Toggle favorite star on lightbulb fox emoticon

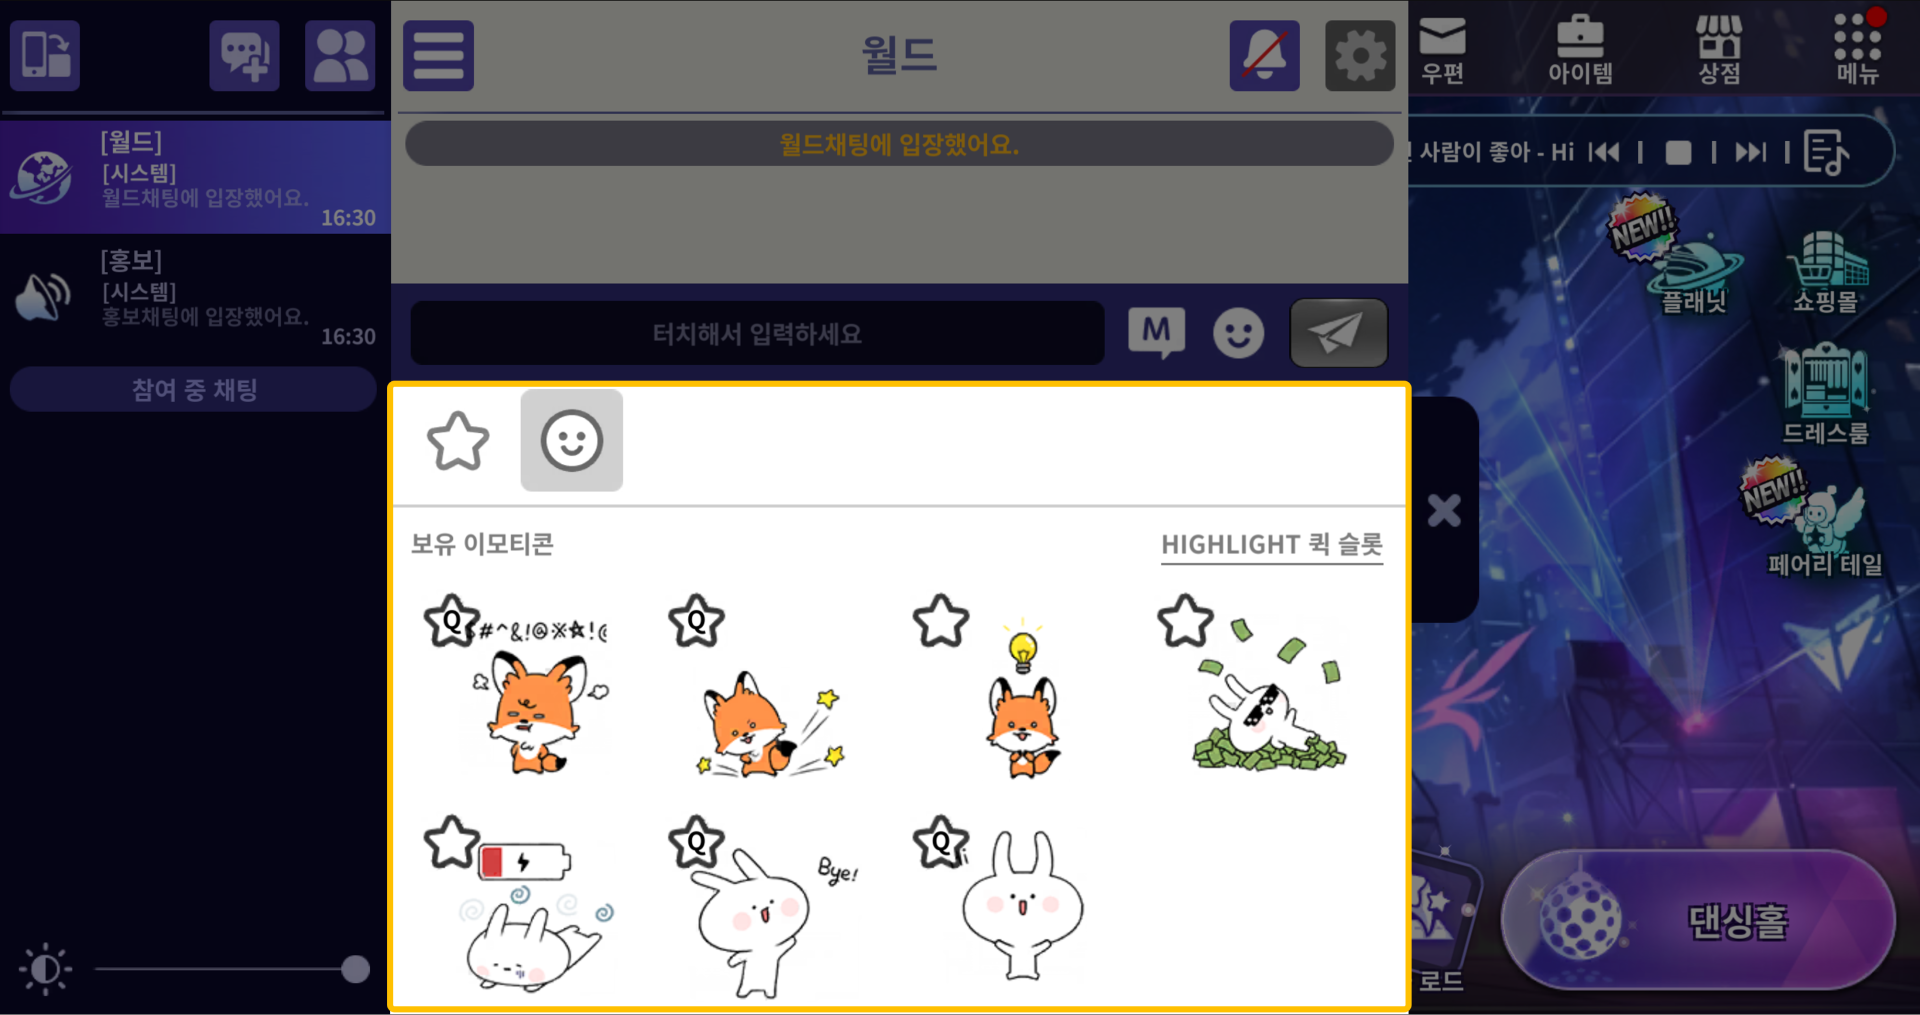(x=941, y=621)
